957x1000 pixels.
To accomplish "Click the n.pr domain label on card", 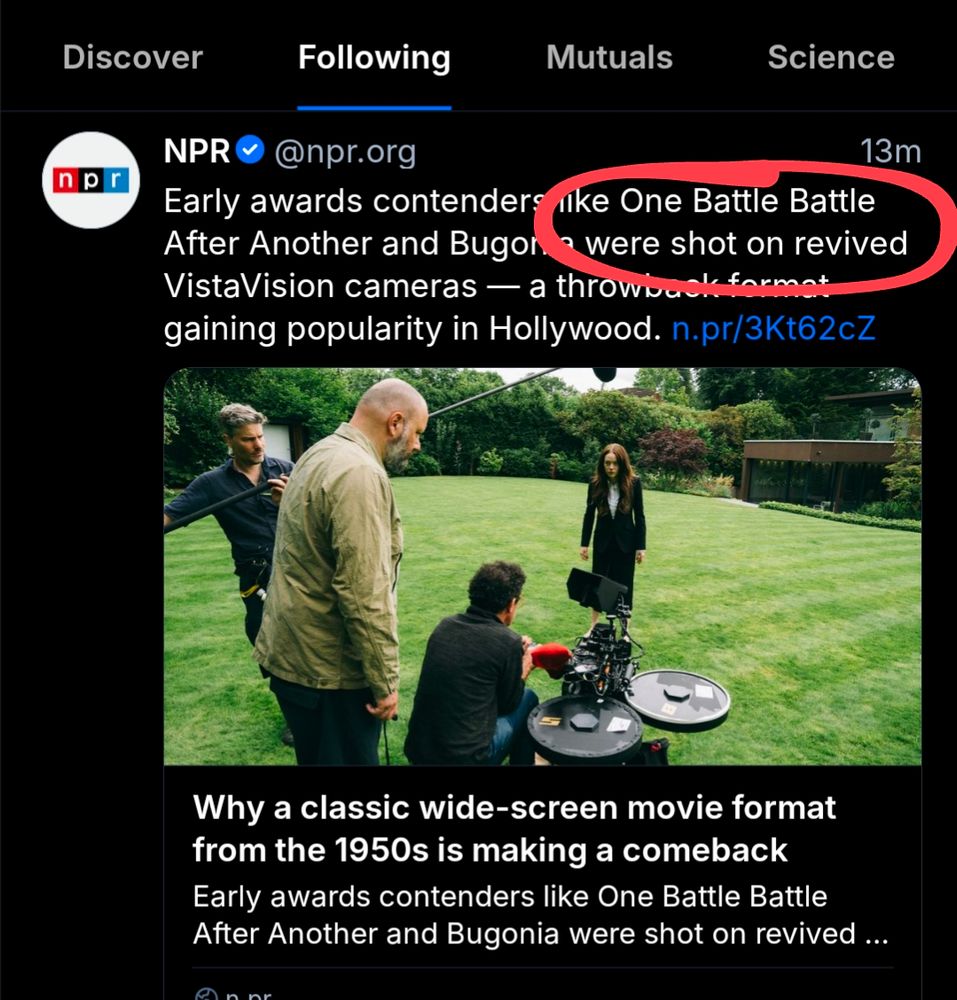I will point(249,994).
